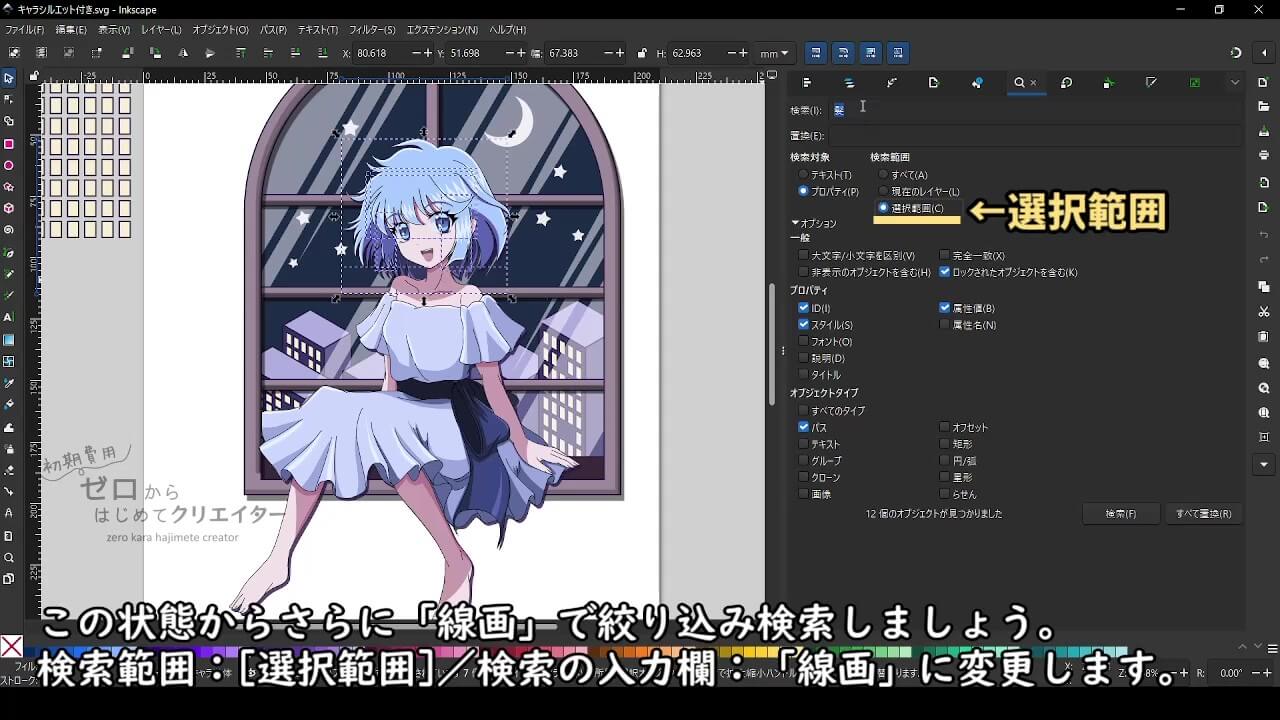The image size is (1280, 720).
Task: Open ファイル(F) menu
Action: pos(25,30)
